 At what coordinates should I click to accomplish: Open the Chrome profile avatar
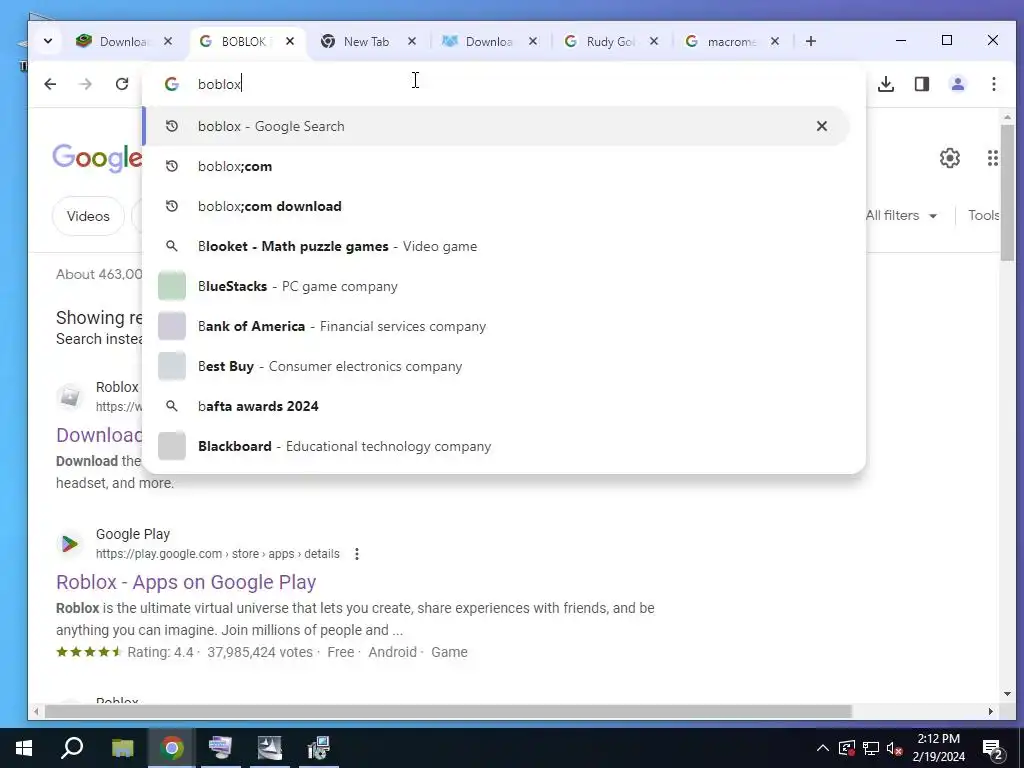(x=957, y=84)
